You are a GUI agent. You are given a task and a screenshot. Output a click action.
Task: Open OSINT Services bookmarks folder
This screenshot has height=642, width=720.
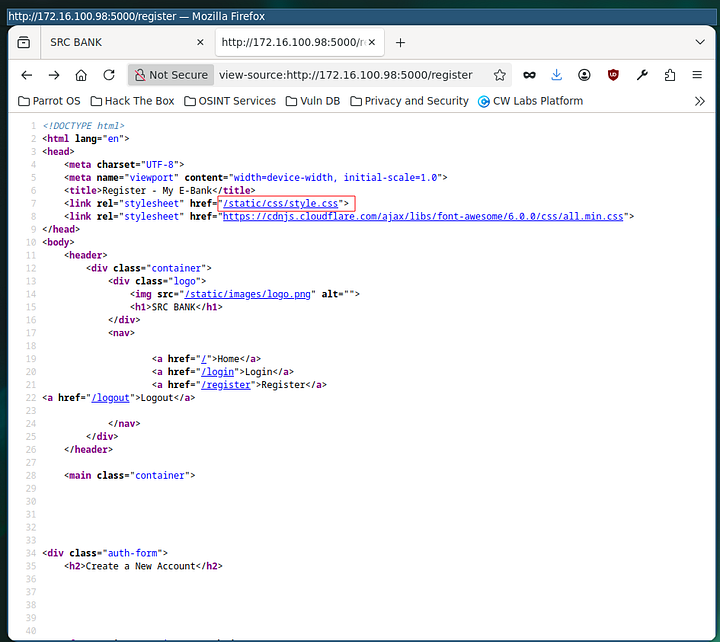[230, 101]
